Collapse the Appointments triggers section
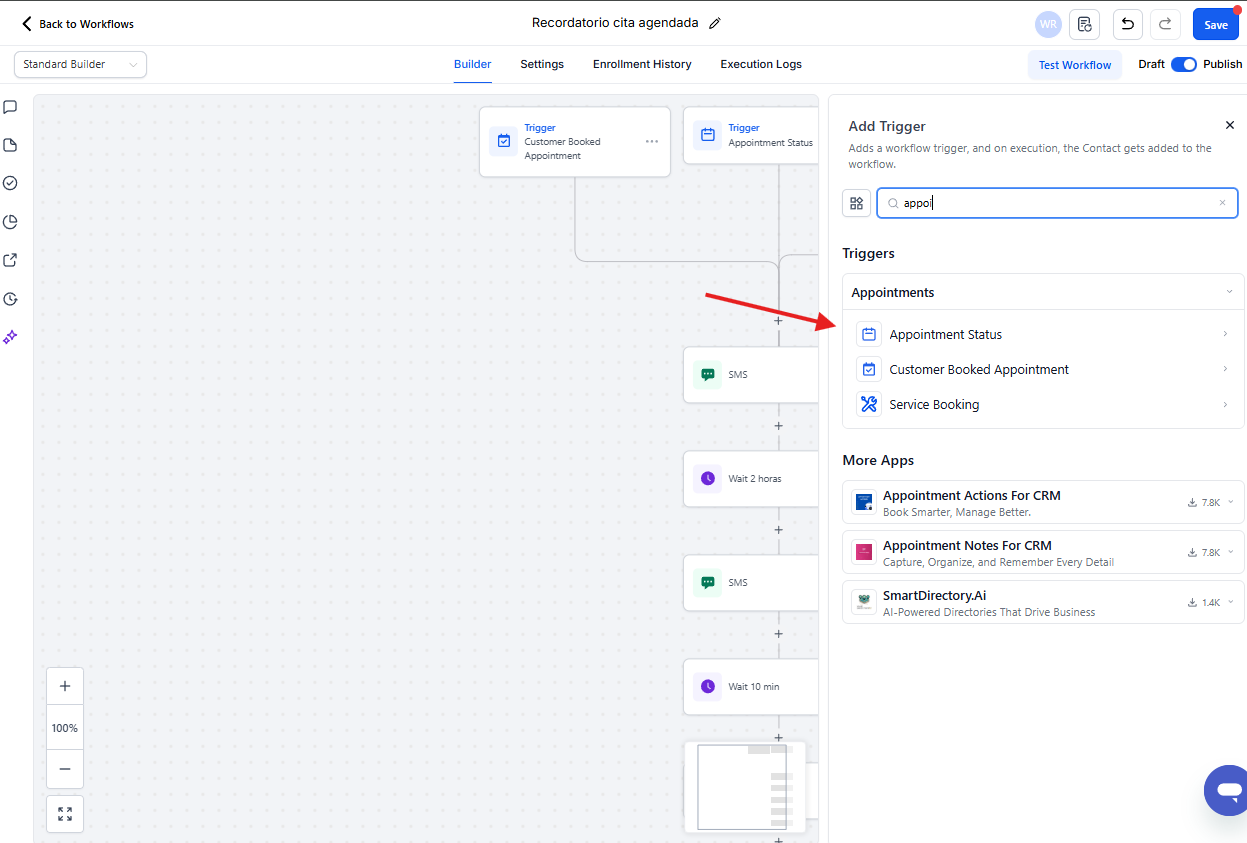 click(1229, 292)
